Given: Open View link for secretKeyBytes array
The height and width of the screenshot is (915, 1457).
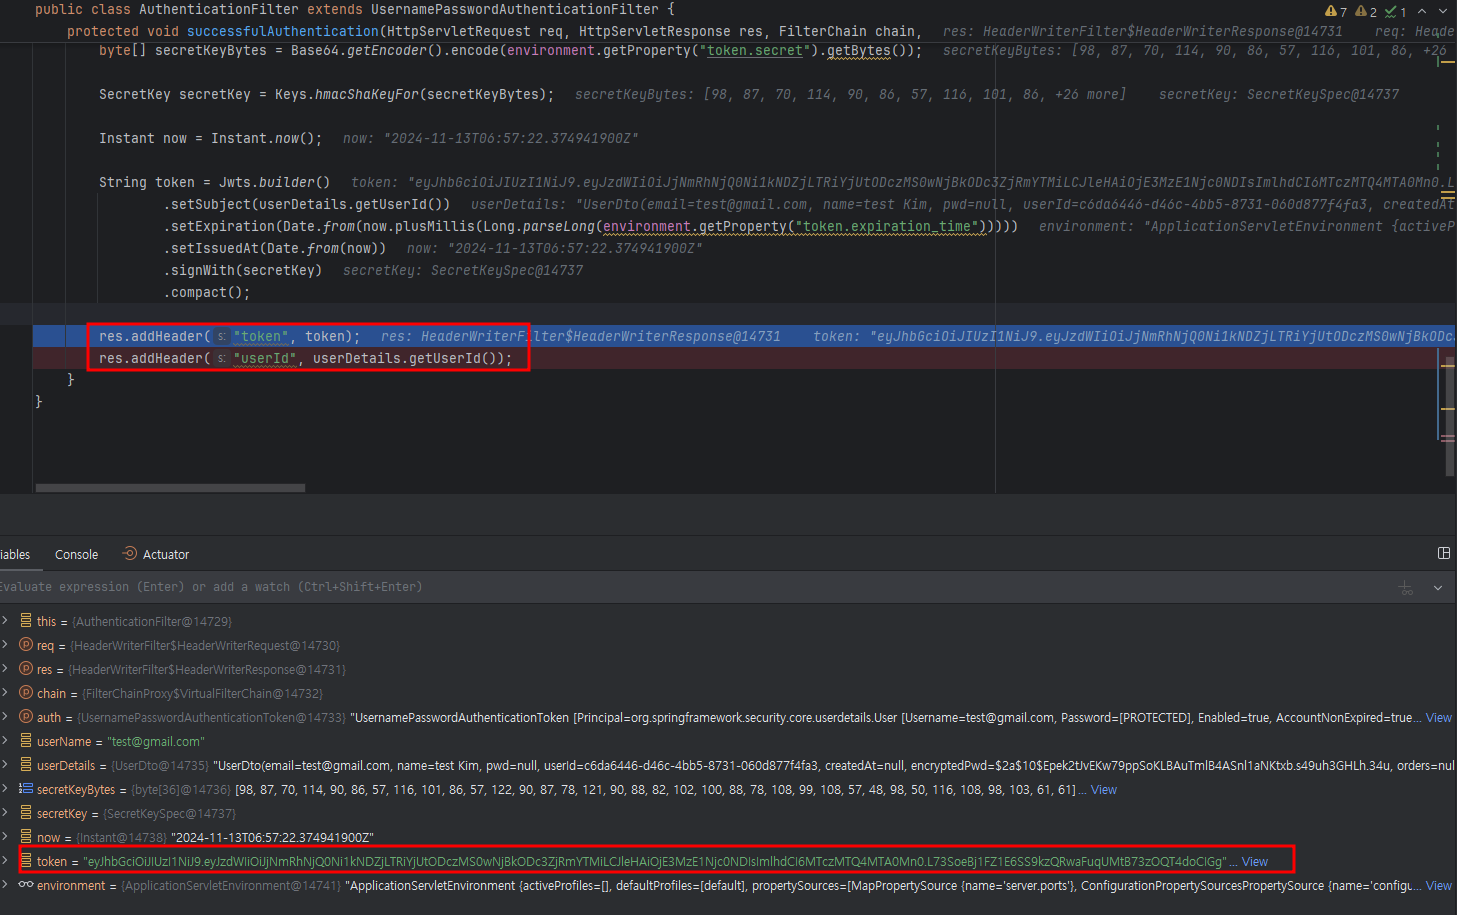Looking at the screenshot, I should pos(1103,790).
